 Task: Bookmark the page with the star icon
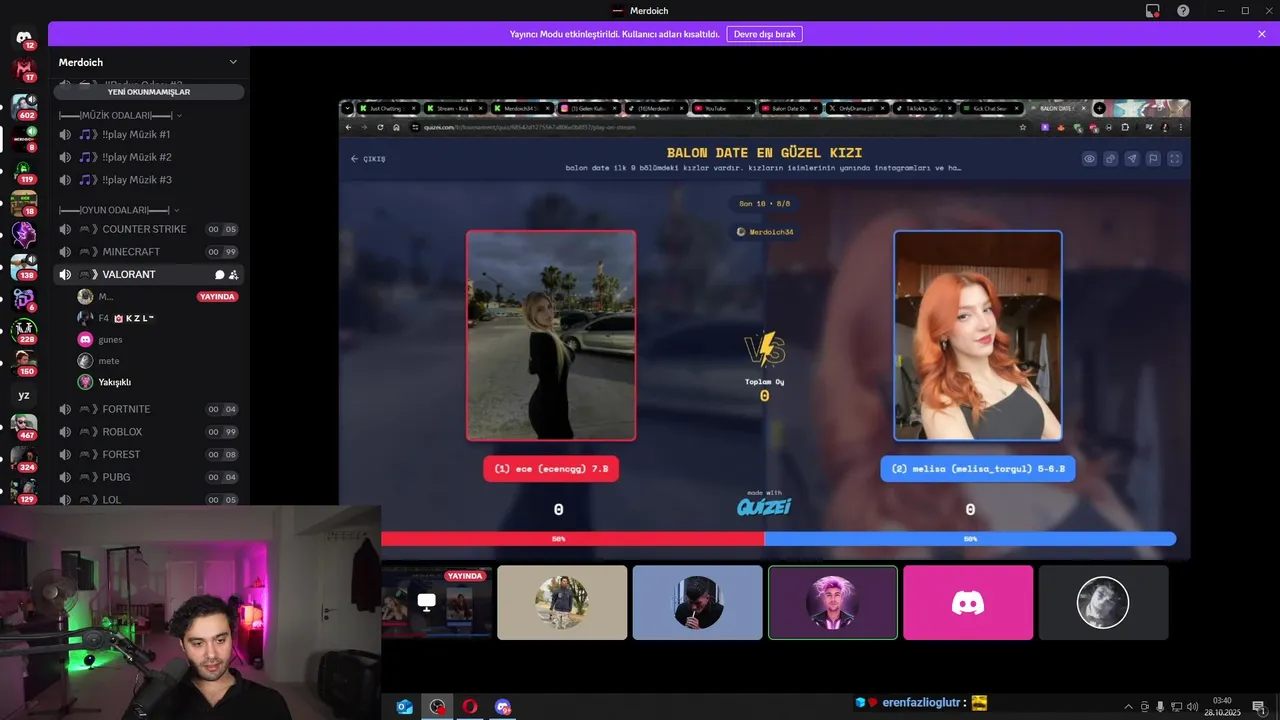tap(1023, 127)
